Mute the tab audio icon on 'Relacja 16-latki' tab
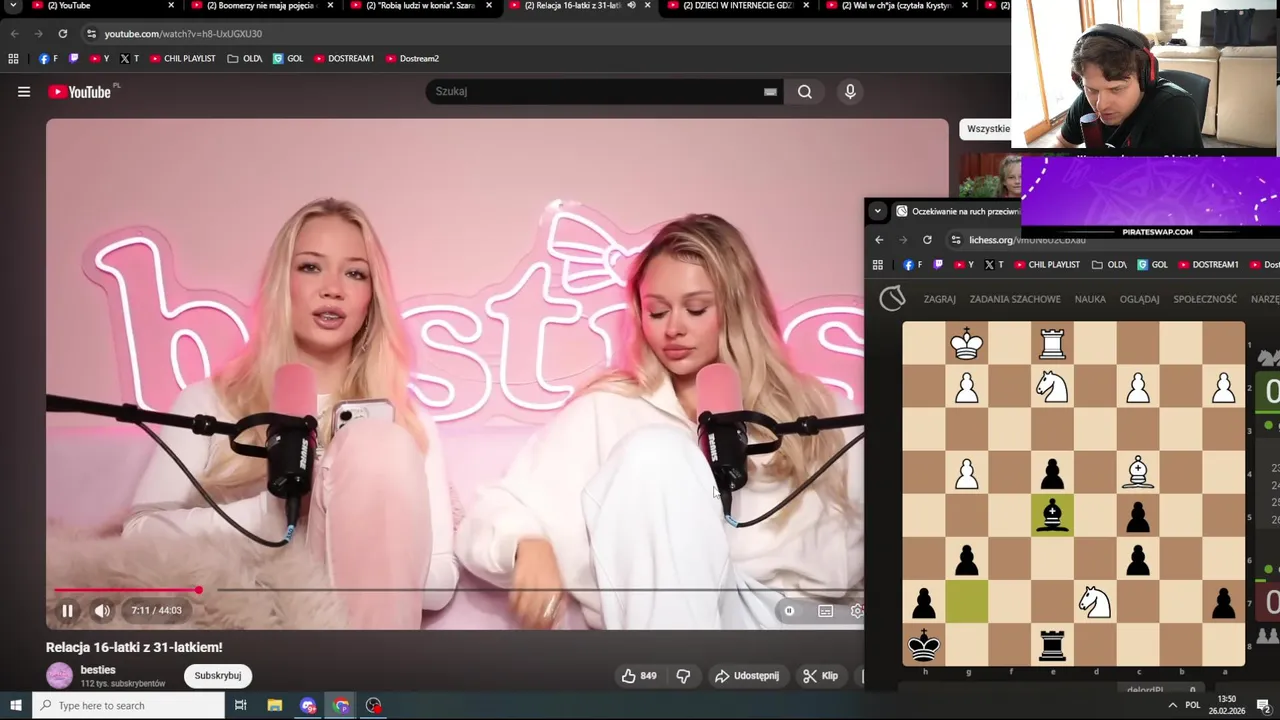1280x720 pixels. (631, 6)
